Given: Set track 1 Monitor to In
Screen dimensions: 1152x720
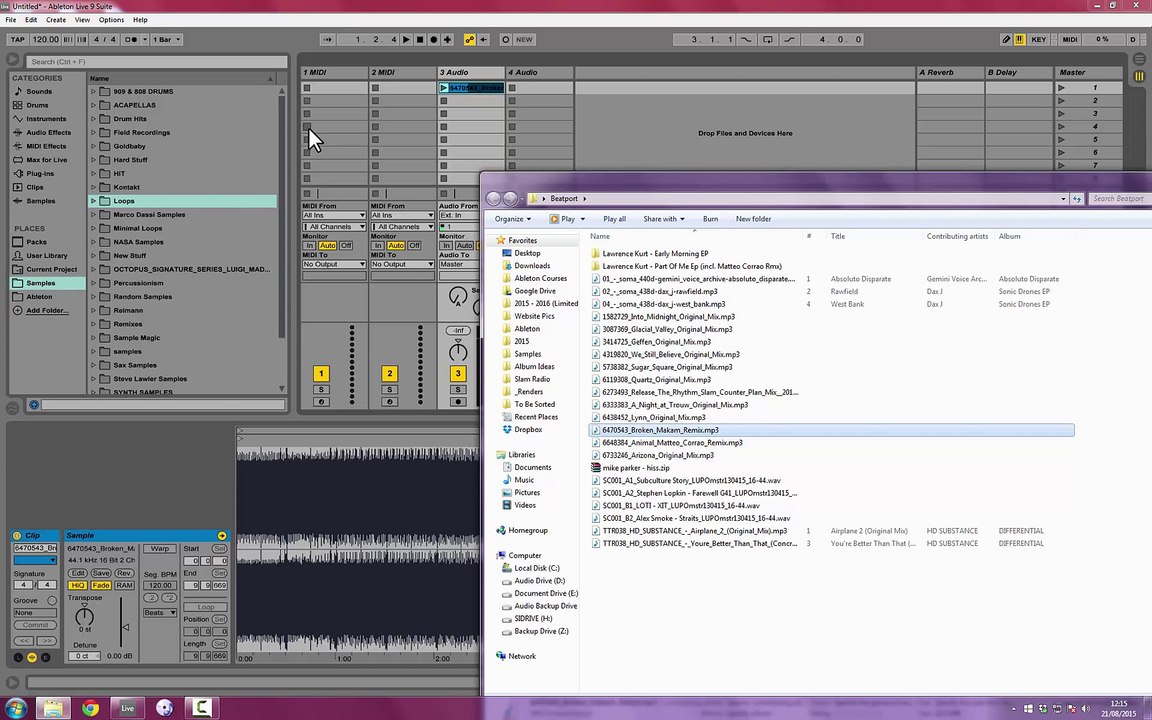Looking at the screenshot, I should click(x=309, y=245).
